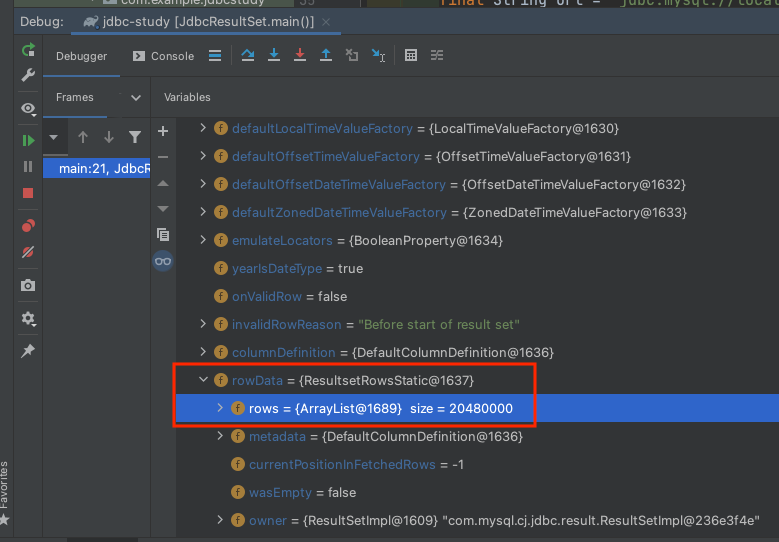
Task: Select the Variables panel header
Action: click(187, 97)
